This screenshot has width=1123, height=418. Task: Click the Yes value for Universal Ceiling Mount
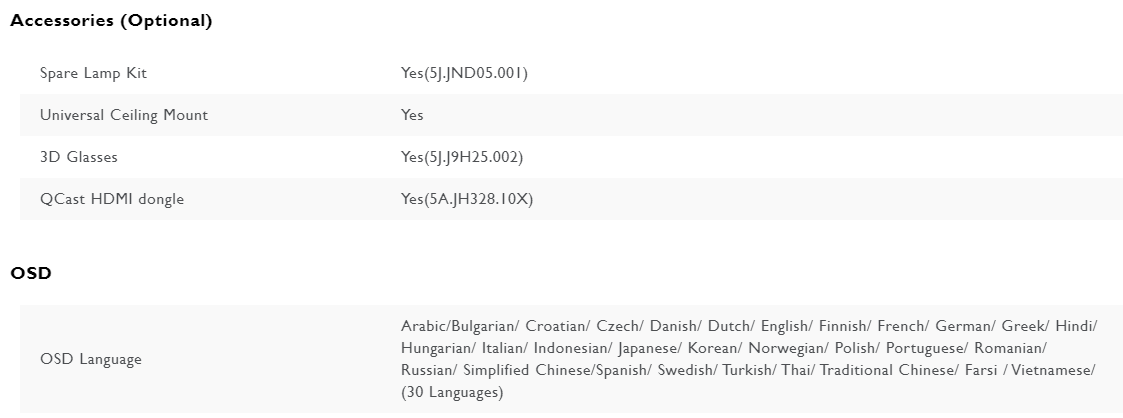(x=412, y=115)
